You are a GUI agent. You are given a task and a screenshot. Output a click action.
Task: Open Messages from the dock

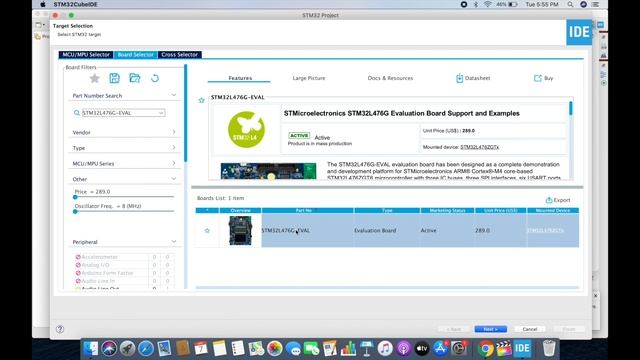pos(293,349)
